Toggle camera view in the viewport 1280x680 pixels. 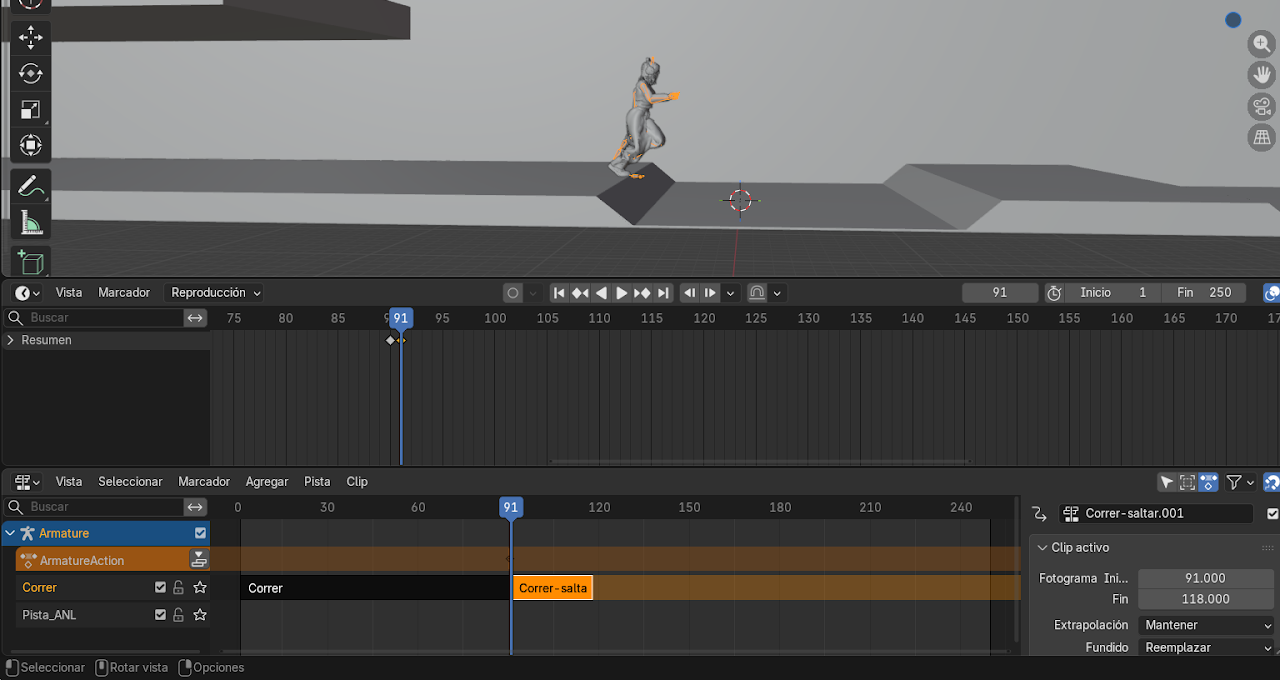(1262, 107)
